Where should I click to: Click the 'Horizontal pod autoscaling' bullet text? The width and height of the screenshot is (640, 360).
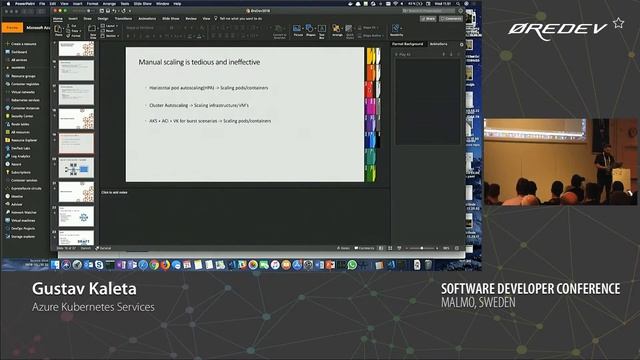point(209,88)
